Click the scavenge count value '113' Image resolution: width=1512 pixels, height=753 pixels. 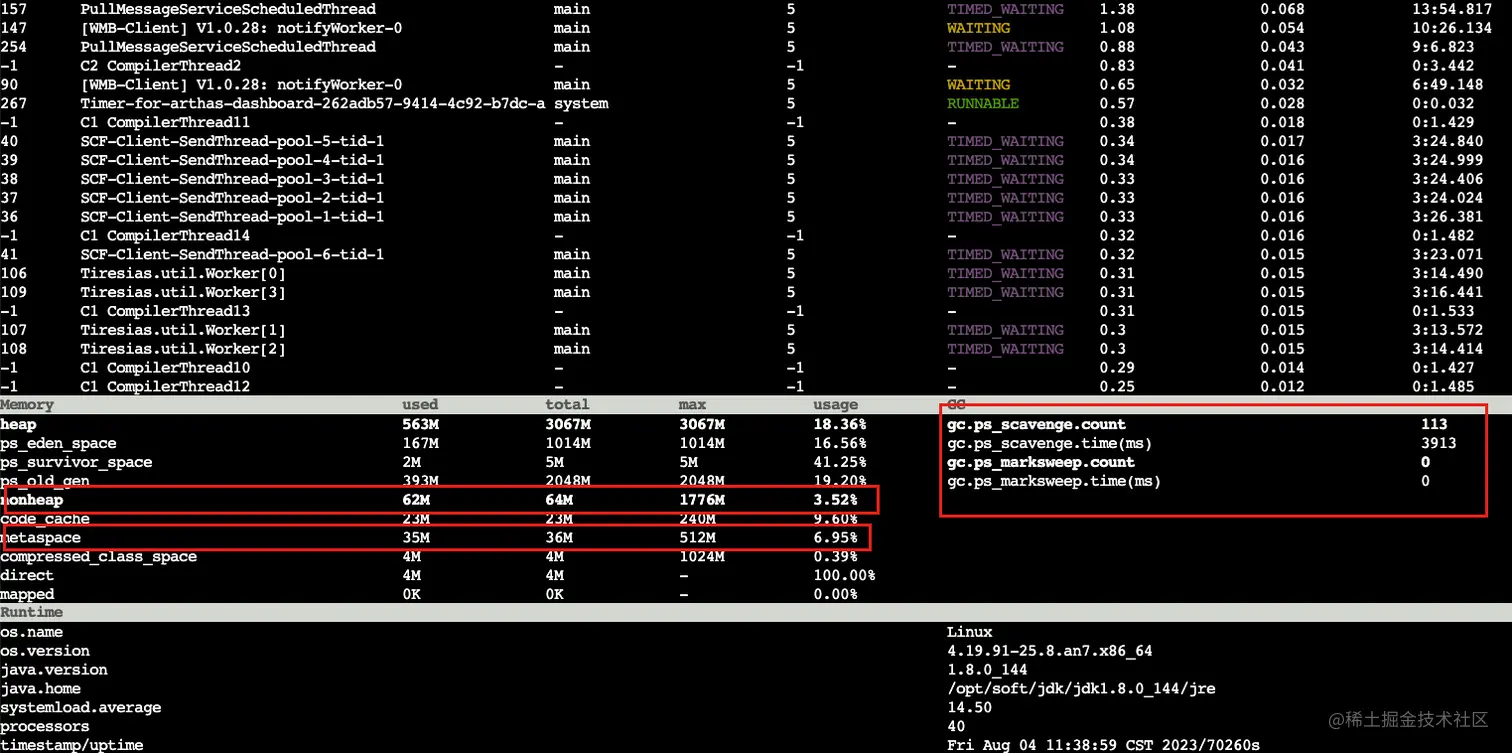[x=1433, y=425]
